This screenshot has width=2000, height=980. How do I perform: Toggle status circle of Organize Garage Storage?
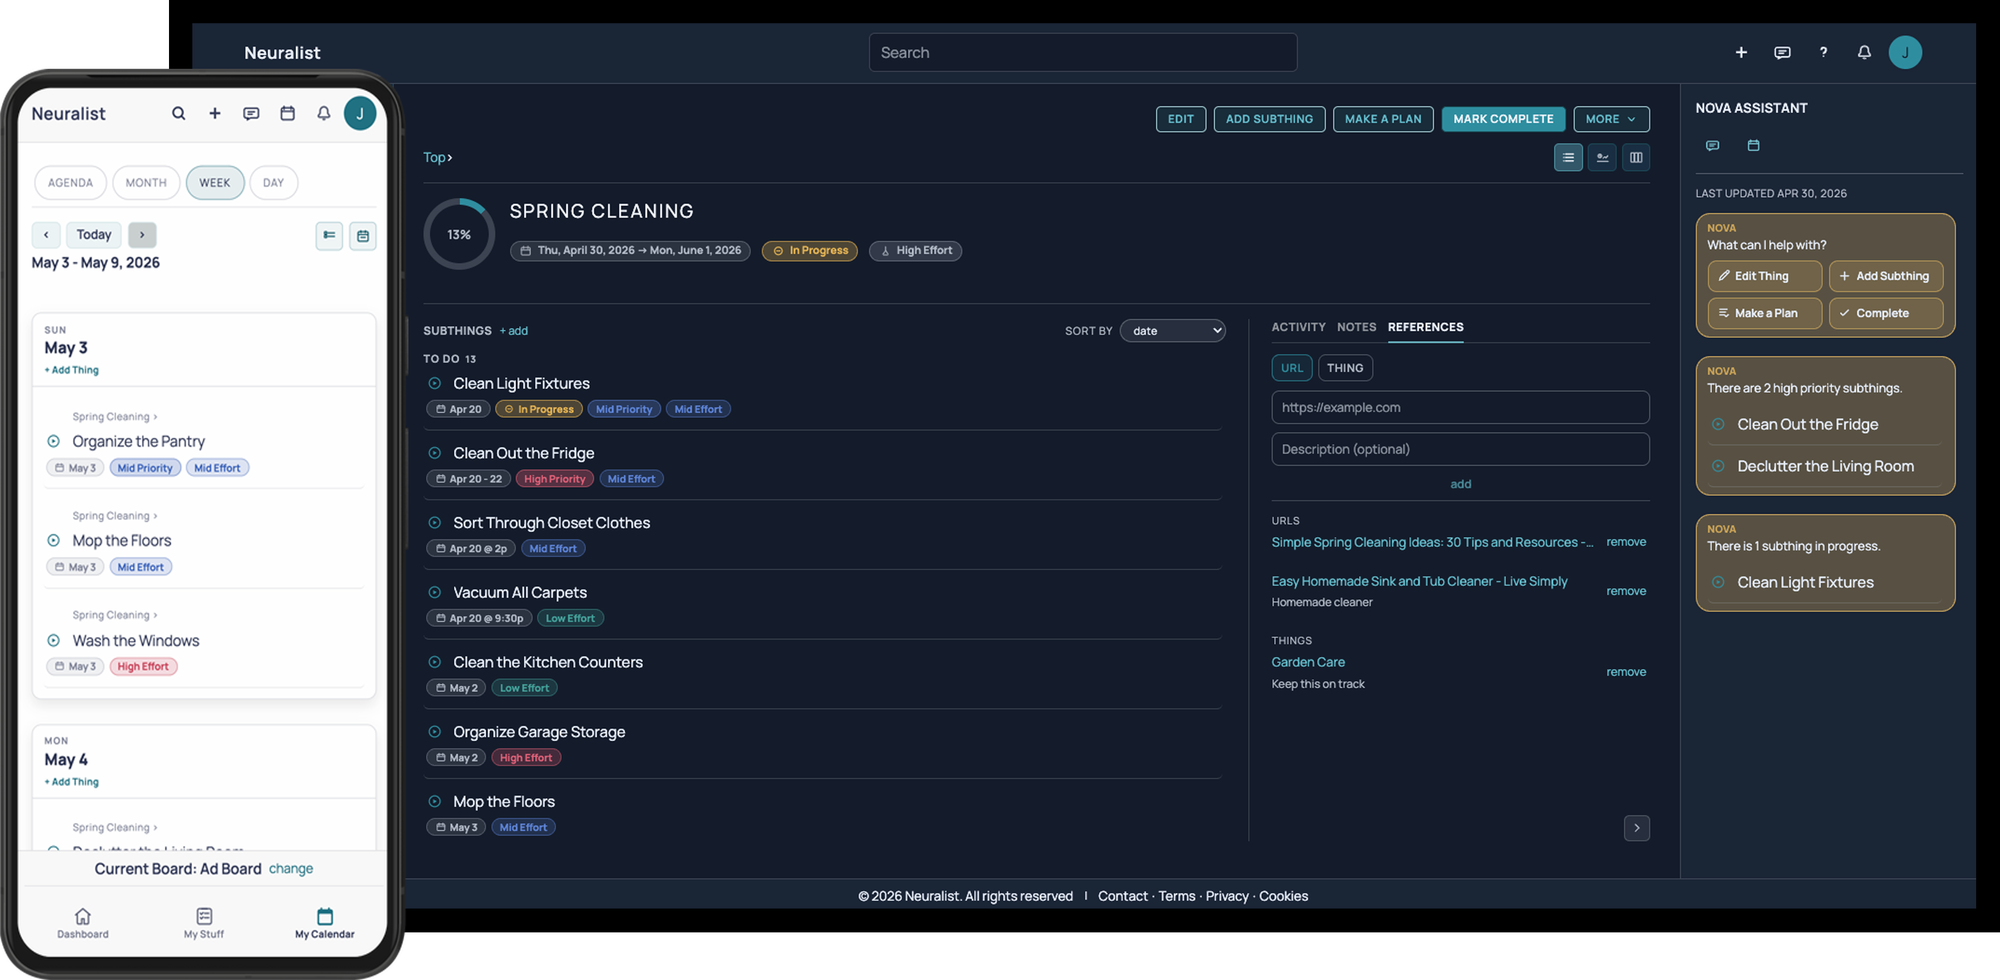[x=435, y=731]
